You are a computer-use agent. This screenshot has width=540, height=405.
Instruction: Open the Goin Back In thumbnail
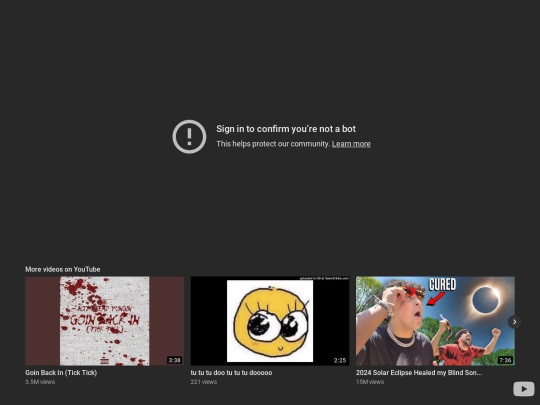click(x=104, y=321)
